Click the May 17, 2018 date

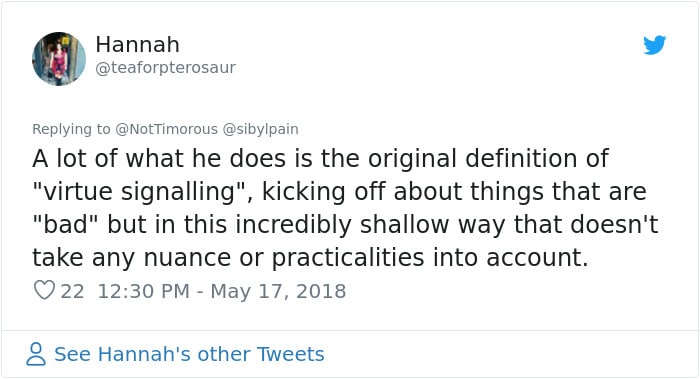(x=278, y=292)
